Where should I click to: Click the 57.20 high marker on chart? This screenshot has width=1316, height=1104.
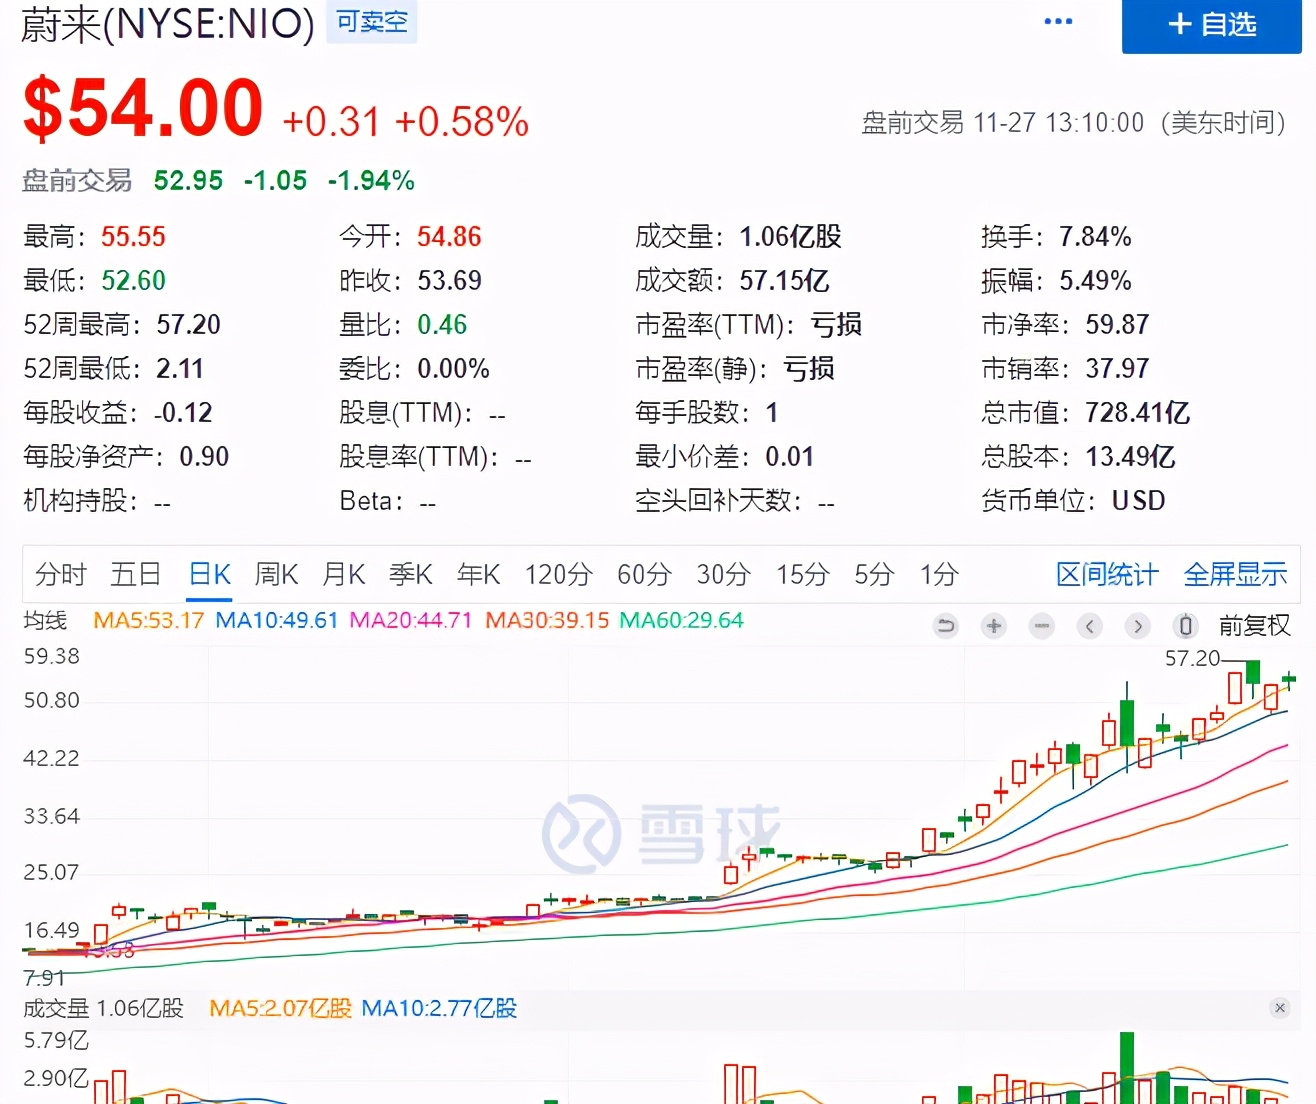[1192, 658]
